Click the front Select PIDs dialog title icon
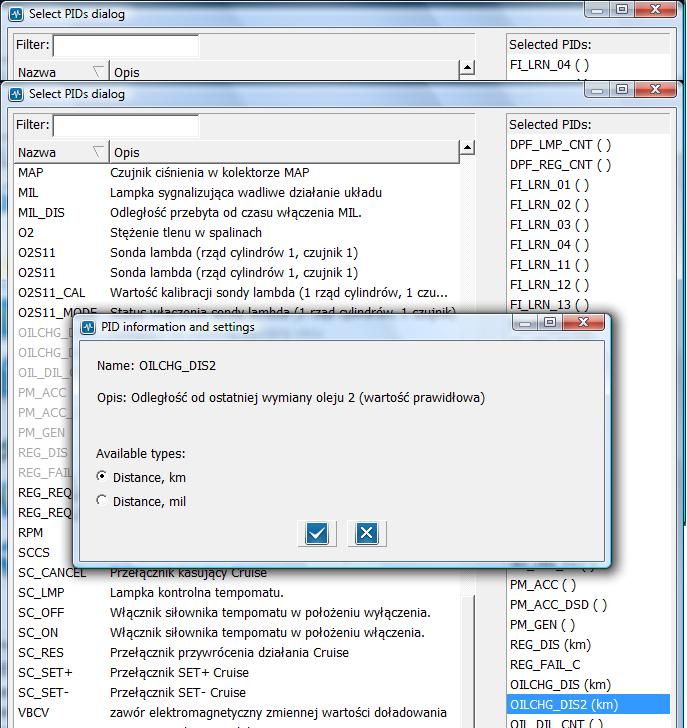The height and width of the screenshot is (728, 687). coord(16,94)
